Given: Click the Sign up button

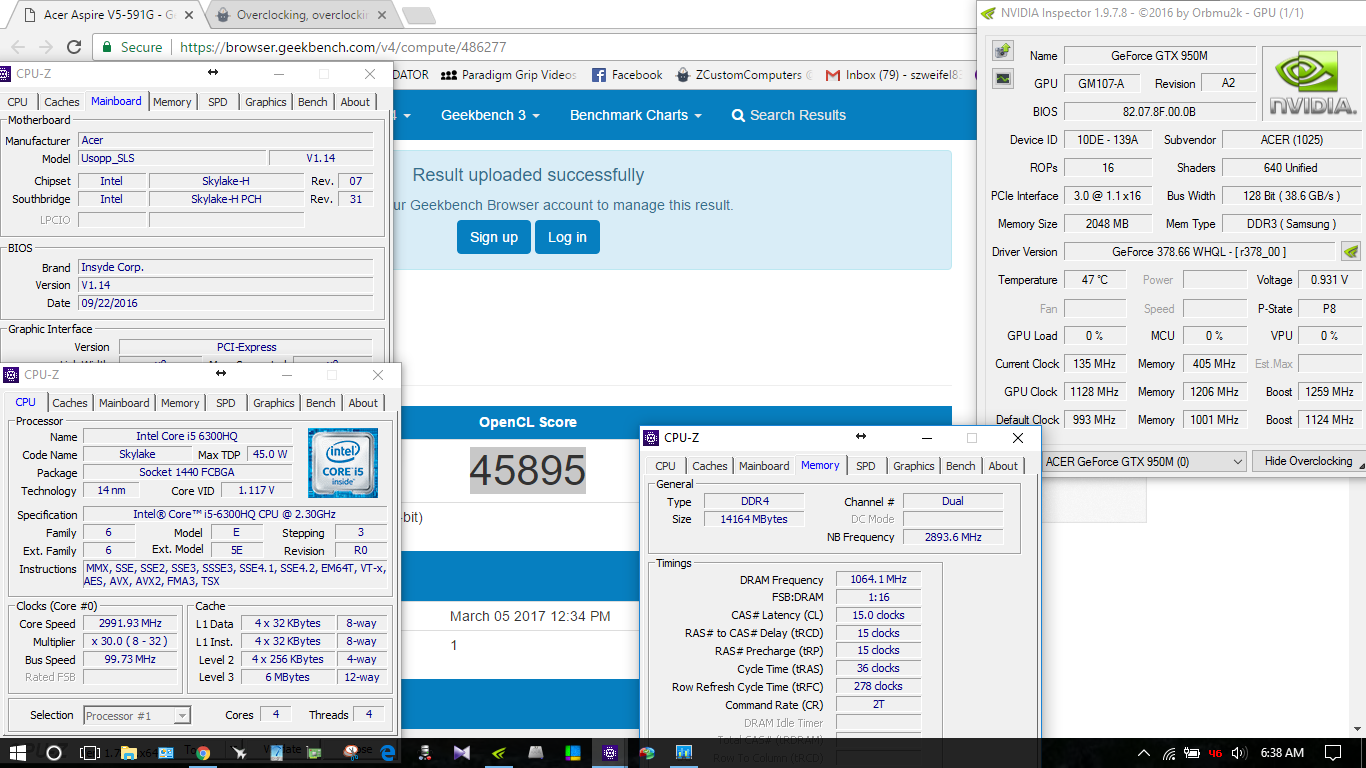Looking at the screenshot, I should click(494, 237).
